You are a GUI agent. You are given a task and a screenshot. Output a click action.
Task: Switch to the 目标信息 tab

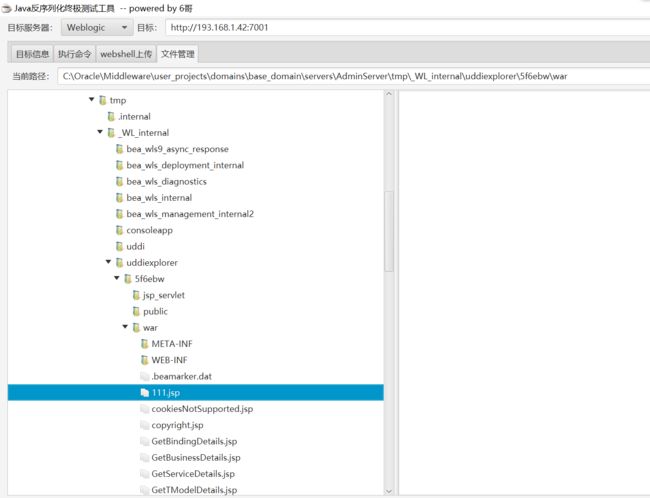32,54
